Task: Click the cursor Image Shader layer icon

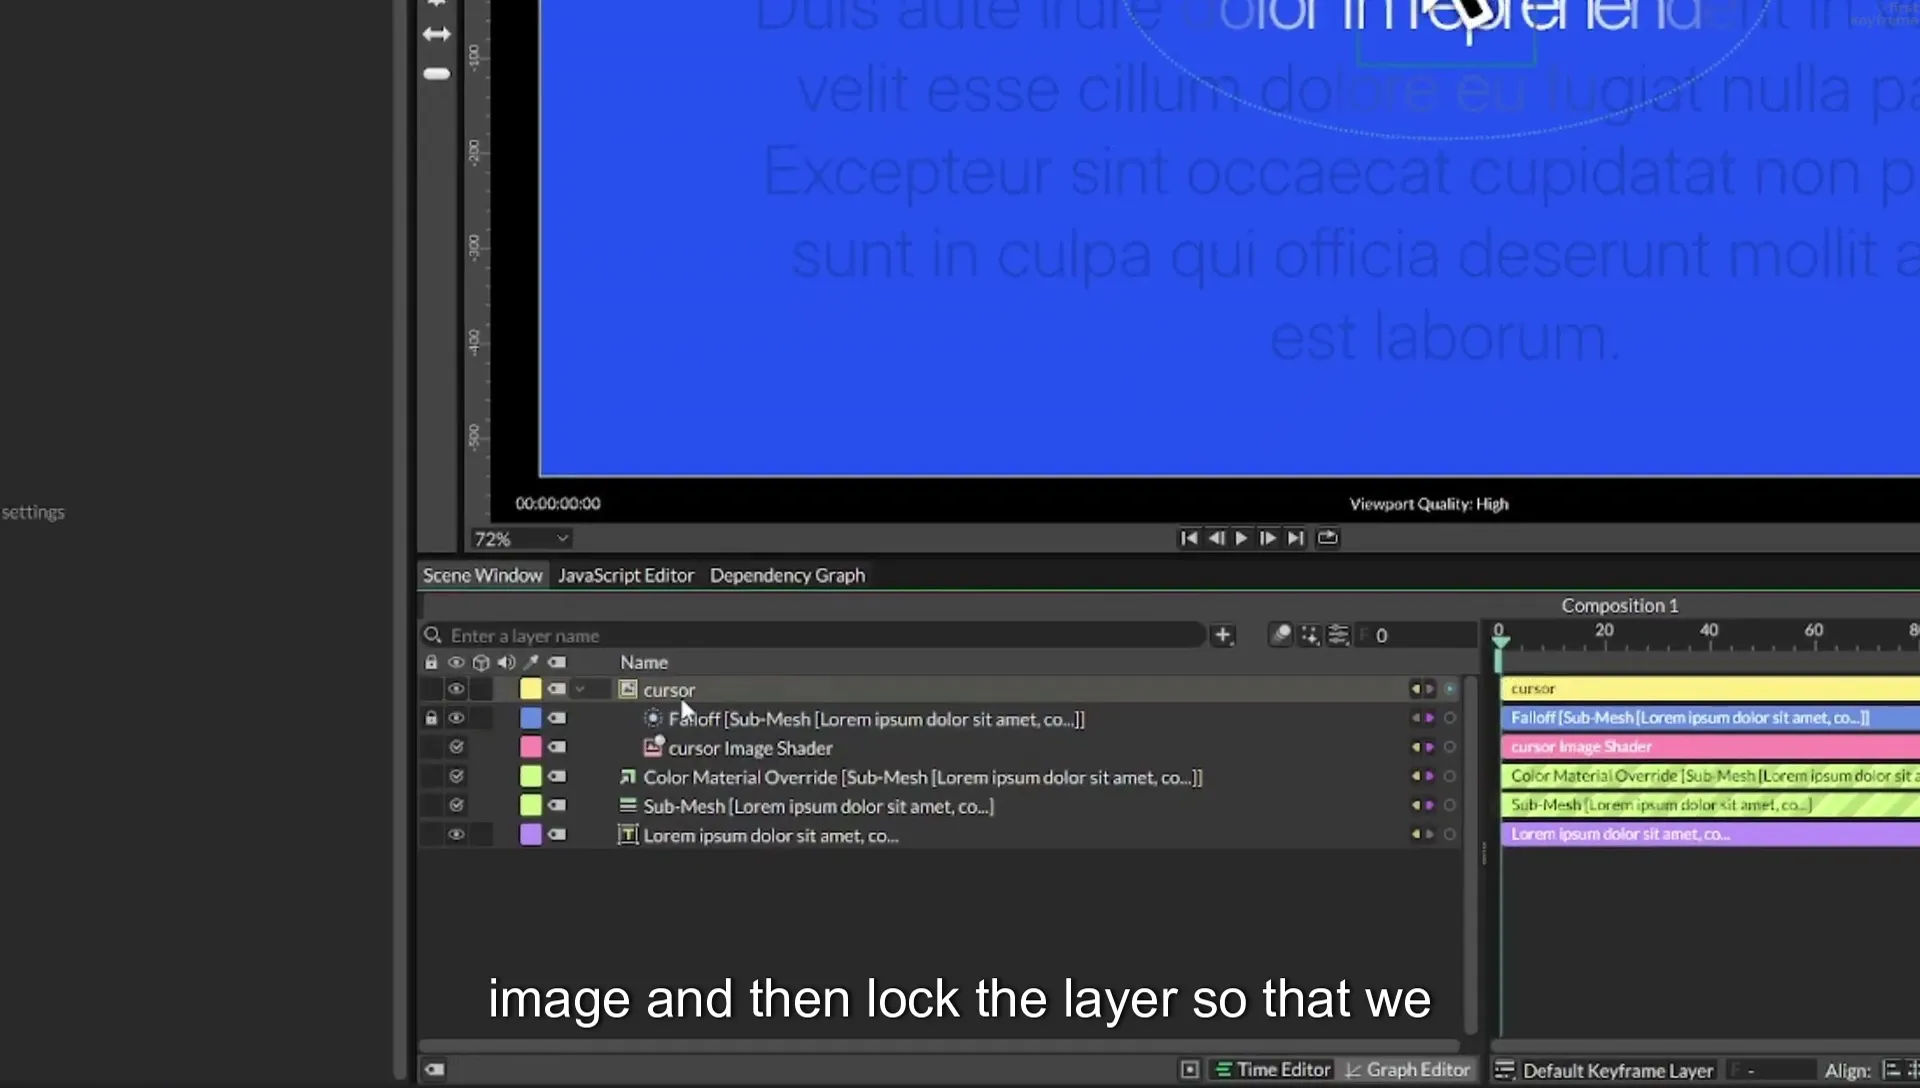Action: click(x=653, y=747)
